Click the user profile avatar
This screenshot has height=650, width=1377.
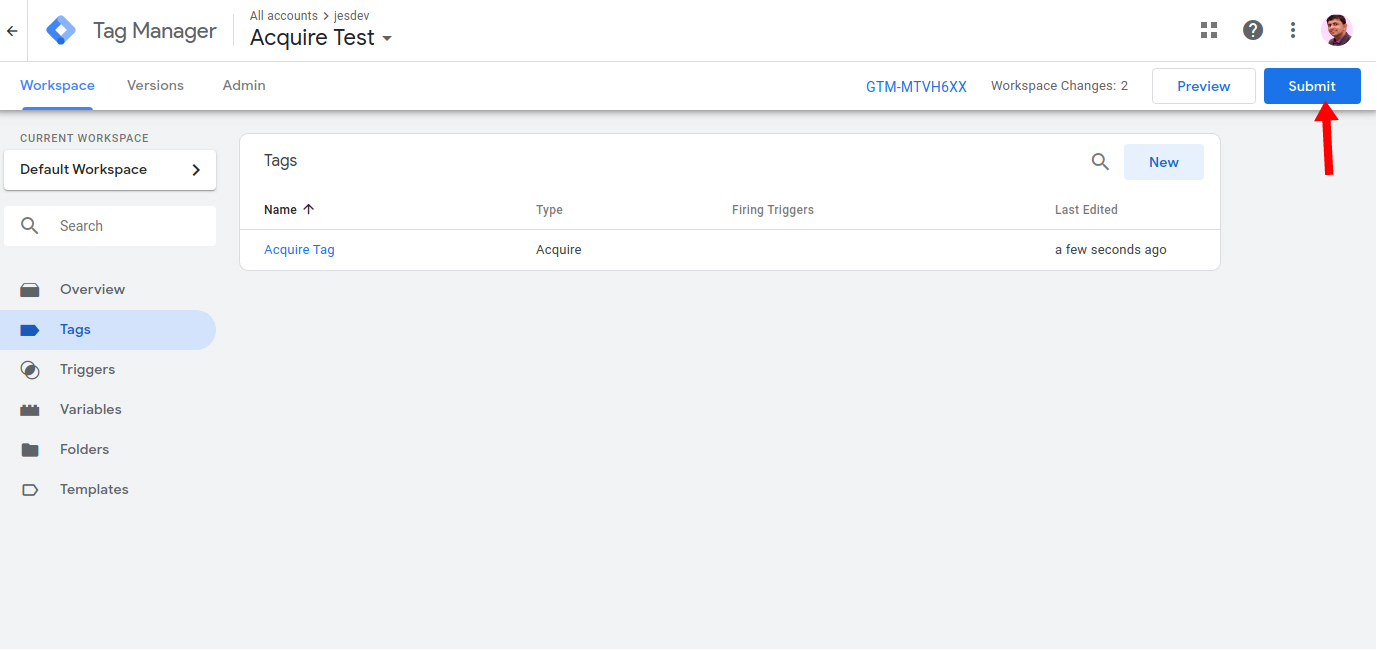click(x=1336, y=30)
